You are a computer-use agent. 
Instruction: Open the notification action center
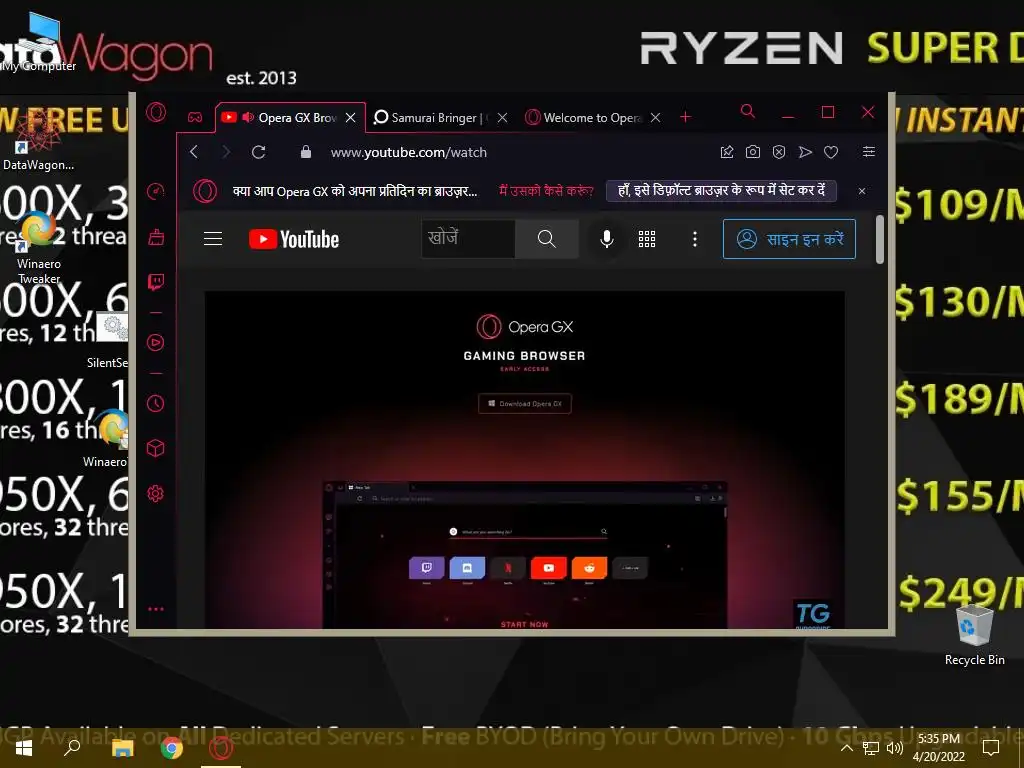click(x=991, y=748)
